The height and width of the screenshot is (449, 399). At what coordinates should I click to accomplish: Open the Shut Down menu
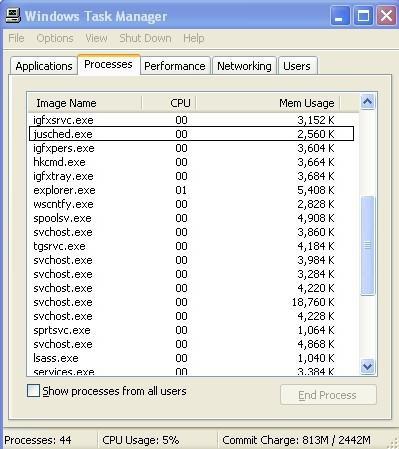click(145, 38)
